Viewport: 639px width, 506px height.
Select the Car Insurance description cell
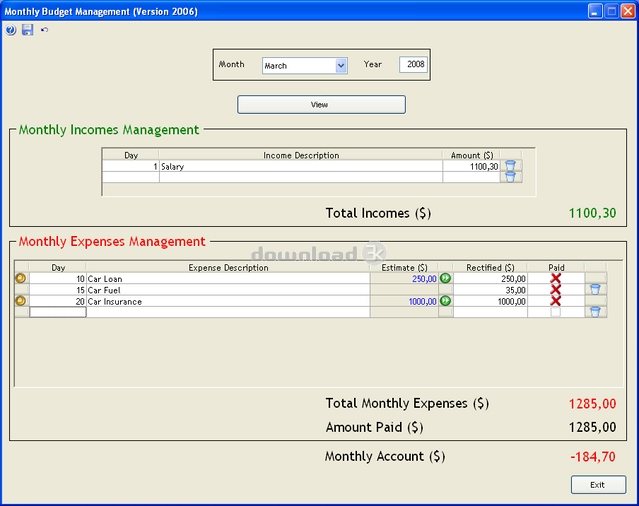point(228,301)
